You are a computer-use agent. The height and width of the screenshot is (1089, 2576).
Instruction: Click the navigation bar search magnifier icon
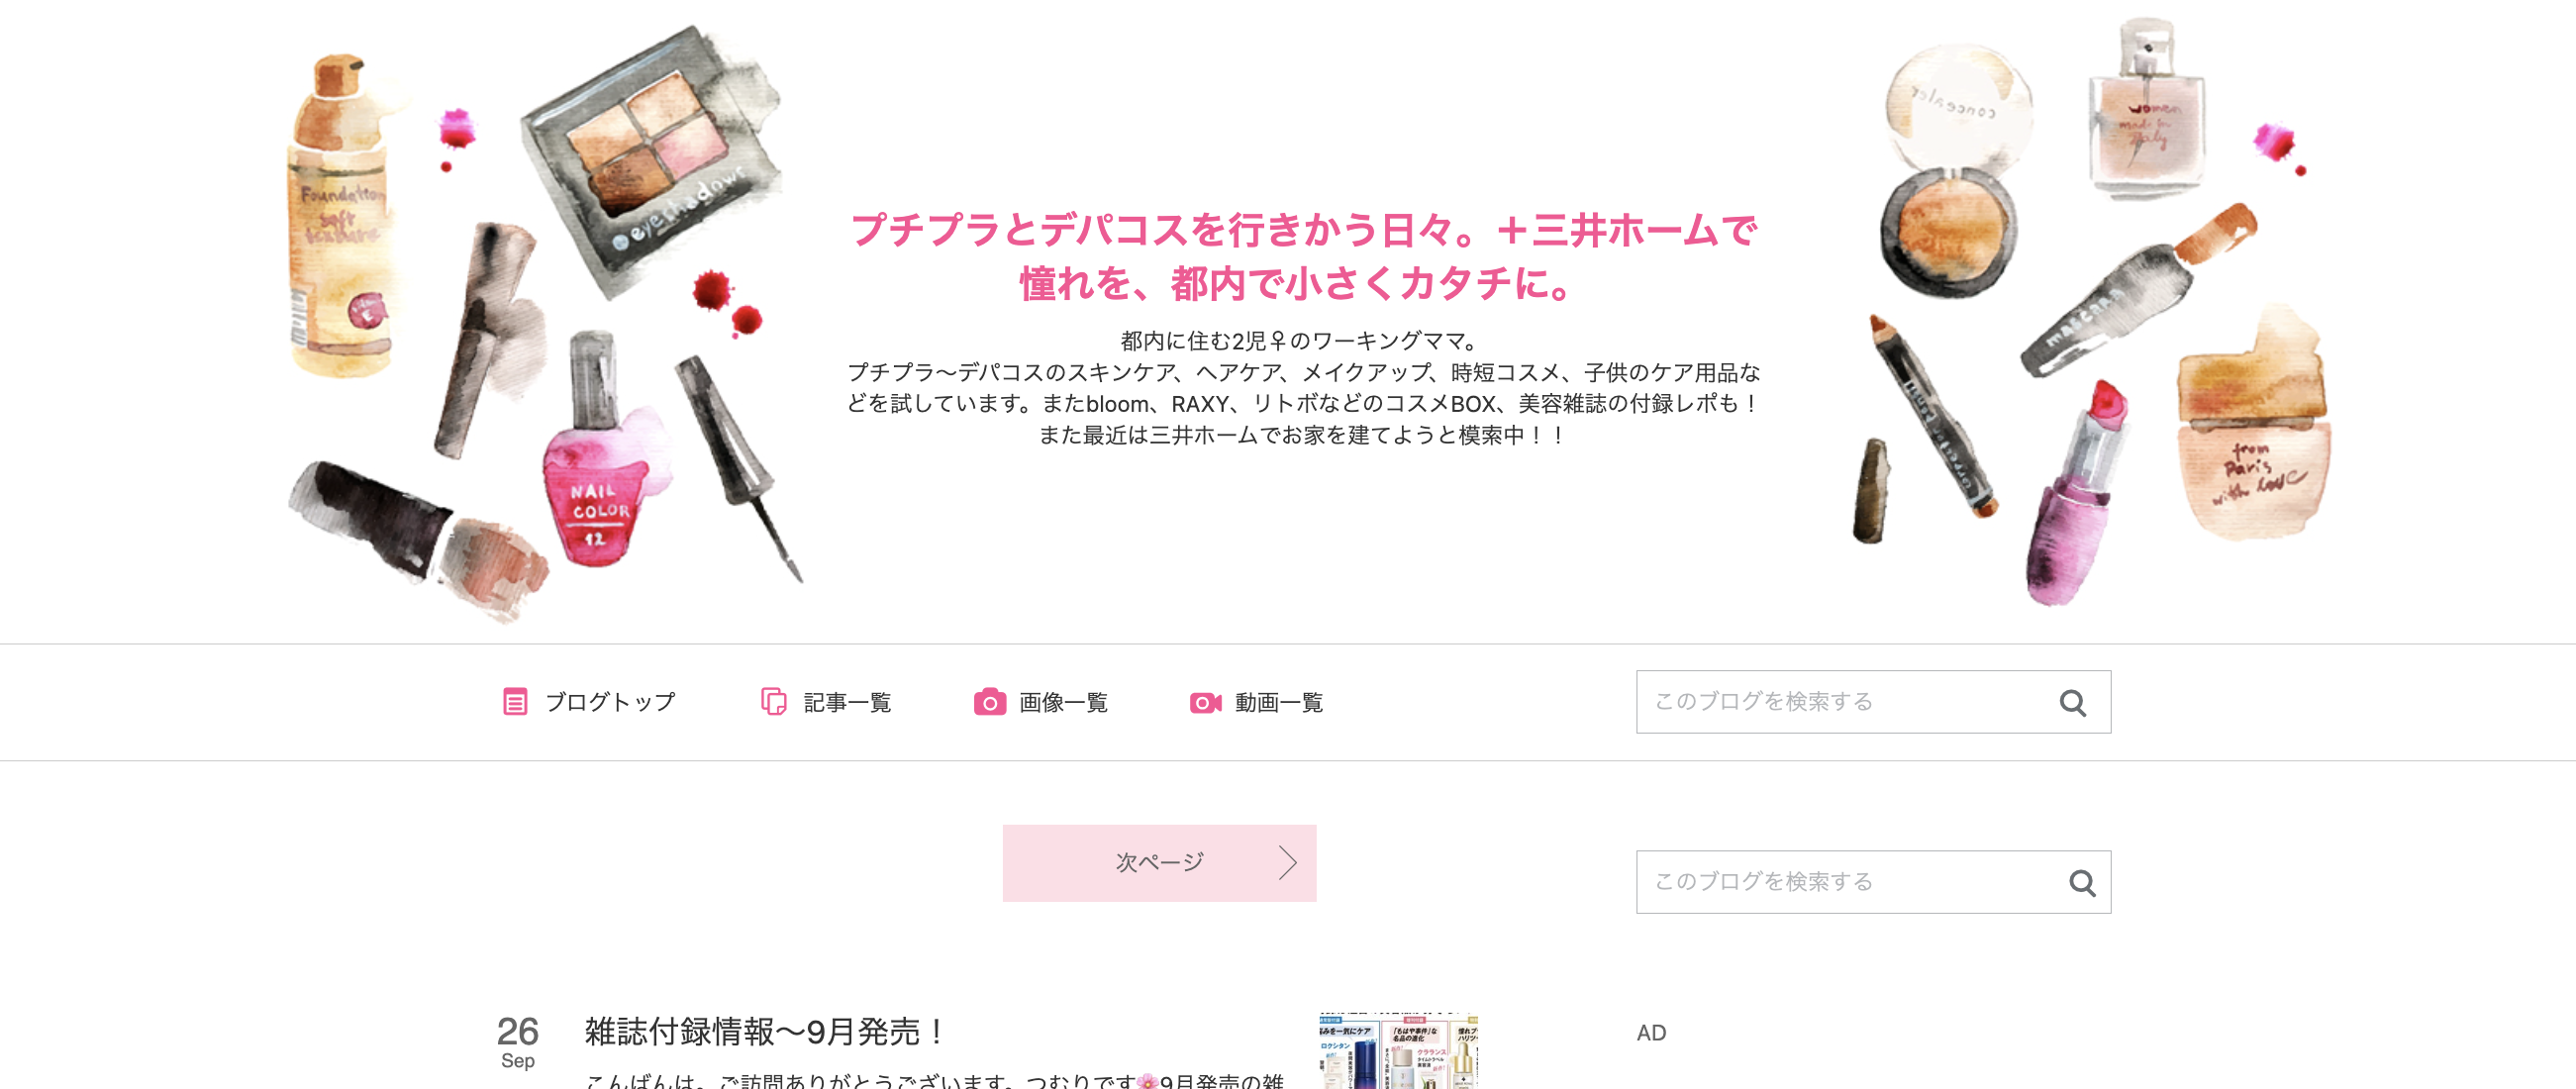pyautogui.click(x=2073, y=703)
